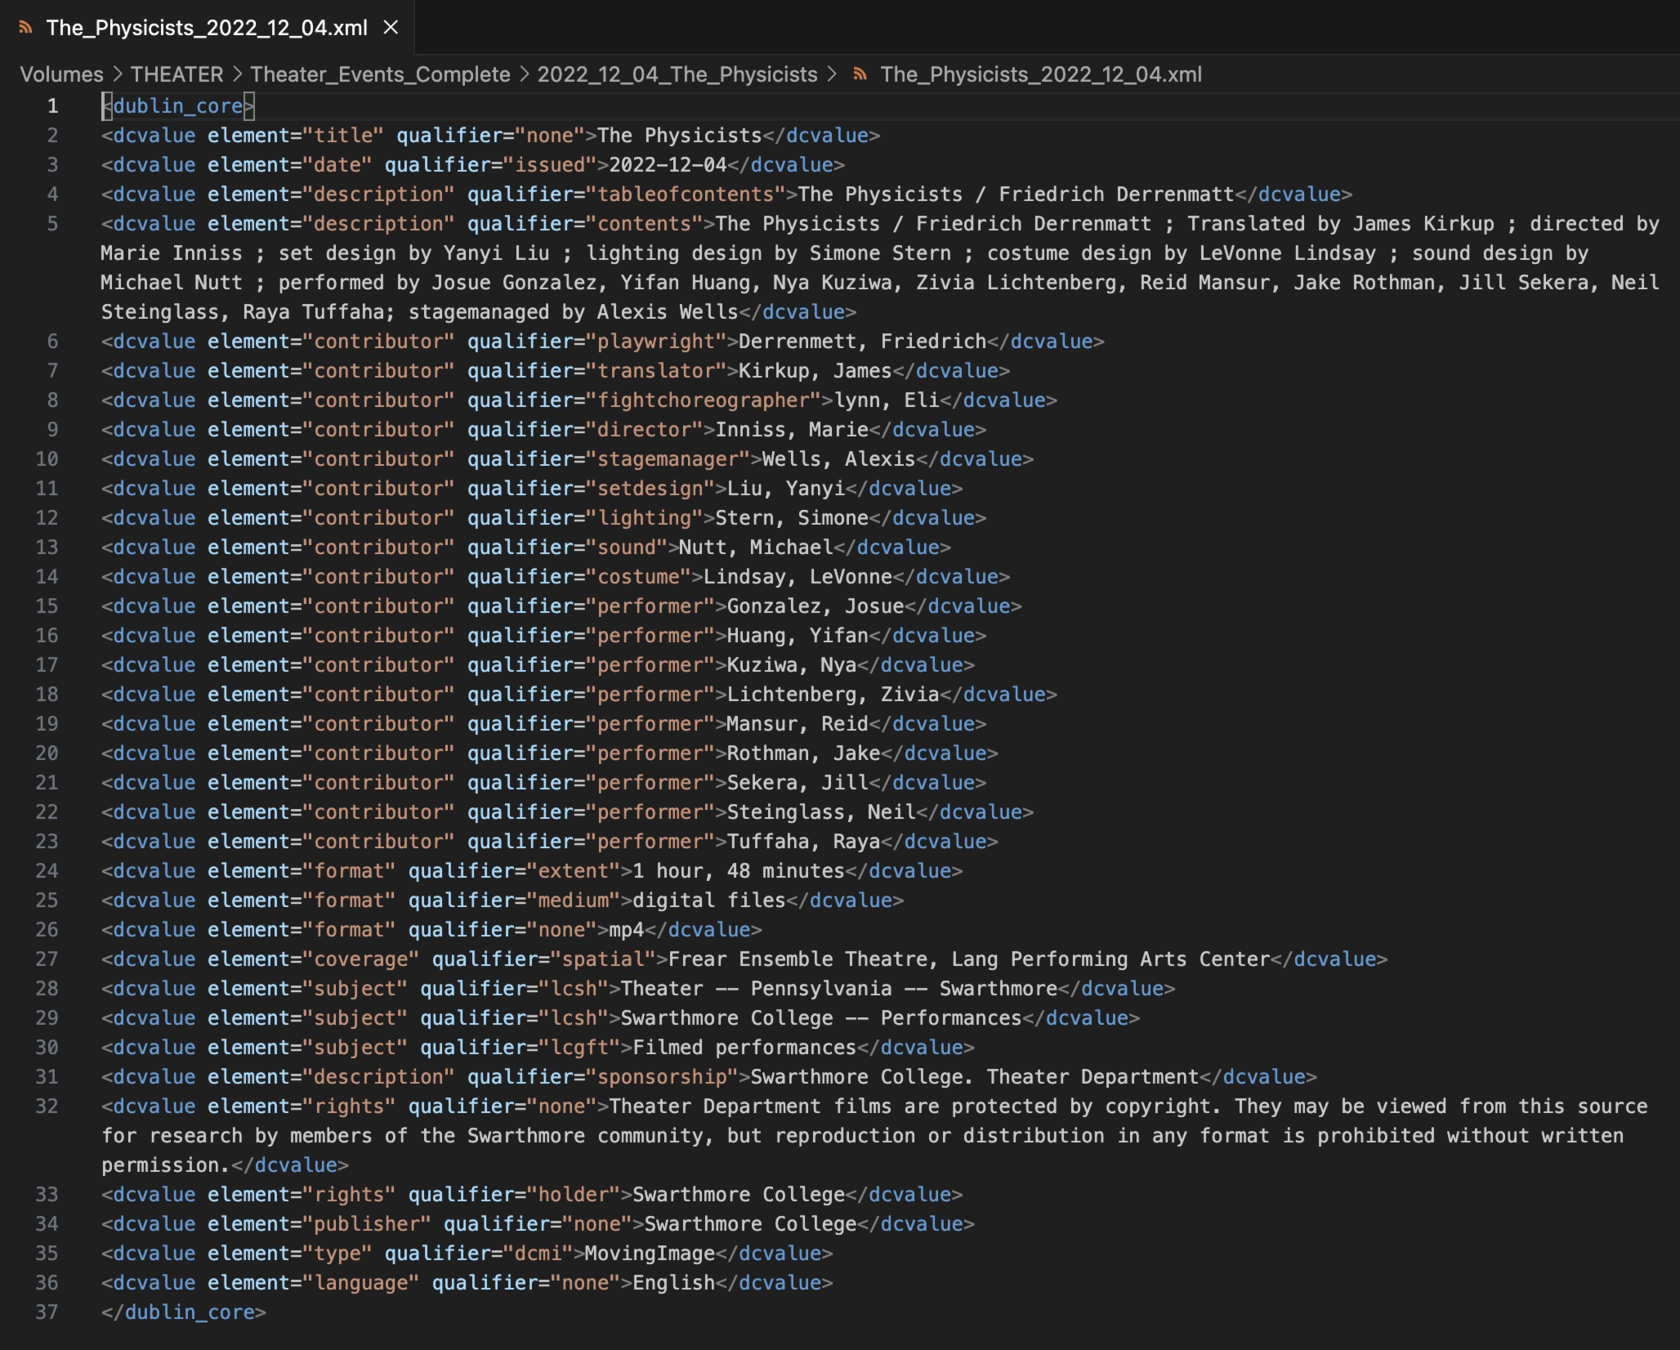Click publisher 'Swarthmore College' on line 34
The width and height of the screenshot is (1680, 1350).
tap(751, 1224)
